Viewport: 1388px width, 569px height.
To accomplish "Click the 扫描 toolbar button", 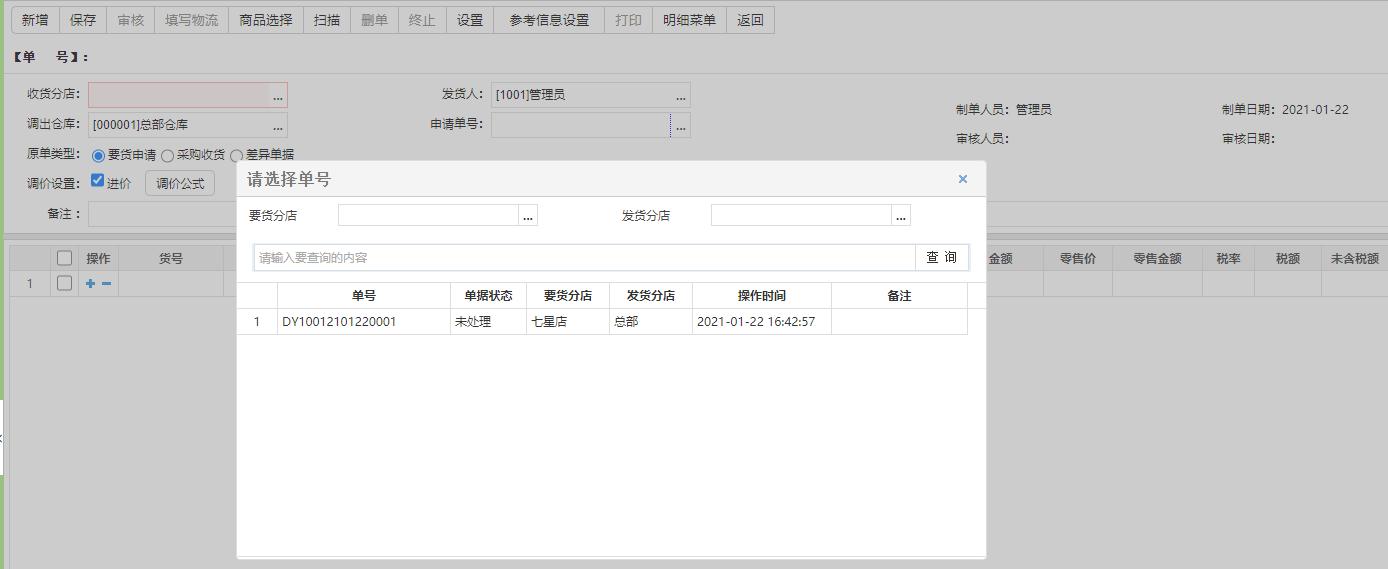I will click(x=327, y=20).
